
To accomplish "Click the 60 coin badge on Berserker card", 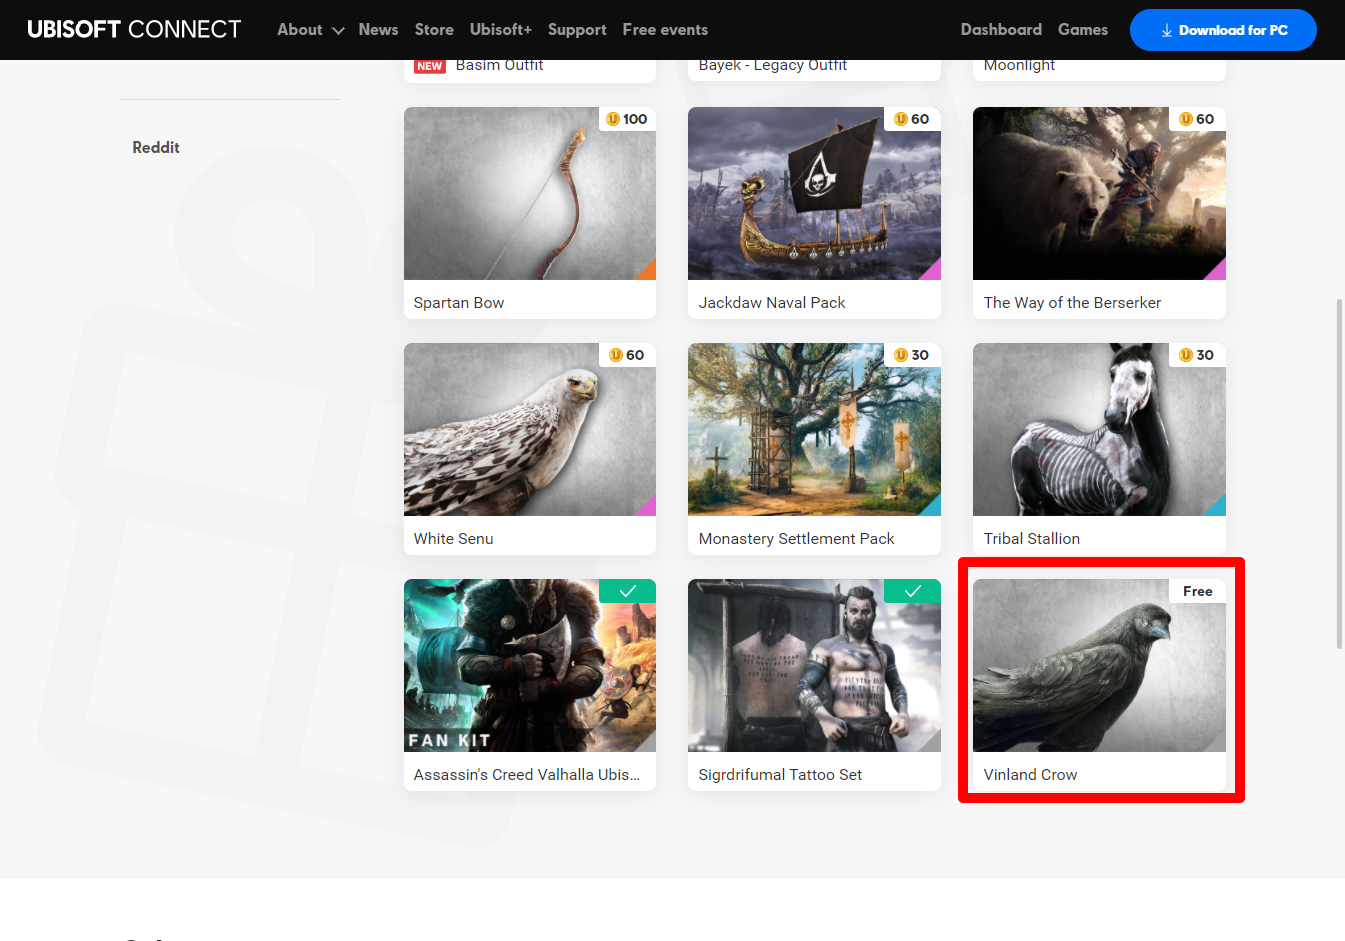I will tap(1197, 119).
